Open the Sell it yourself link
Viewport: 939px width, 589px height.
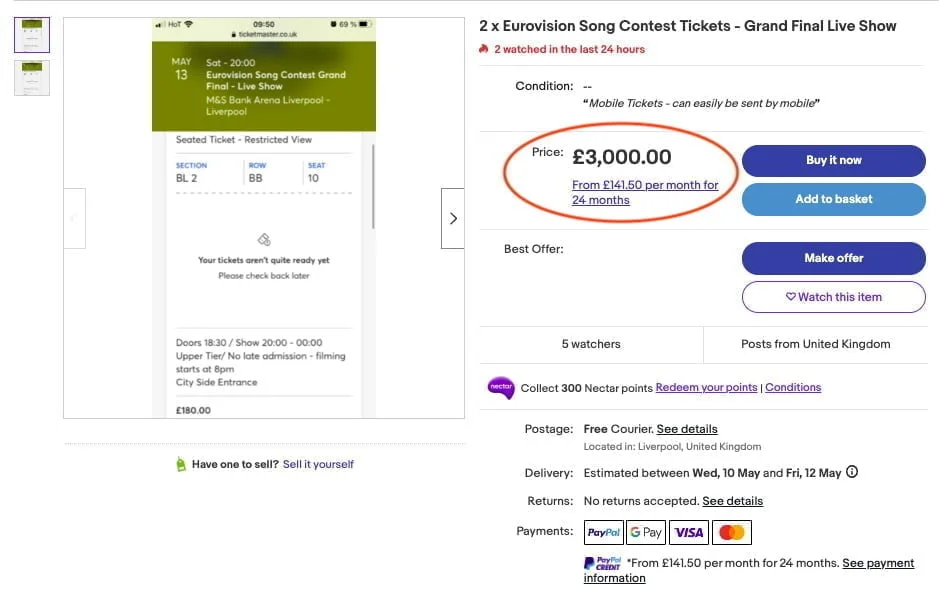click(318, 464)
